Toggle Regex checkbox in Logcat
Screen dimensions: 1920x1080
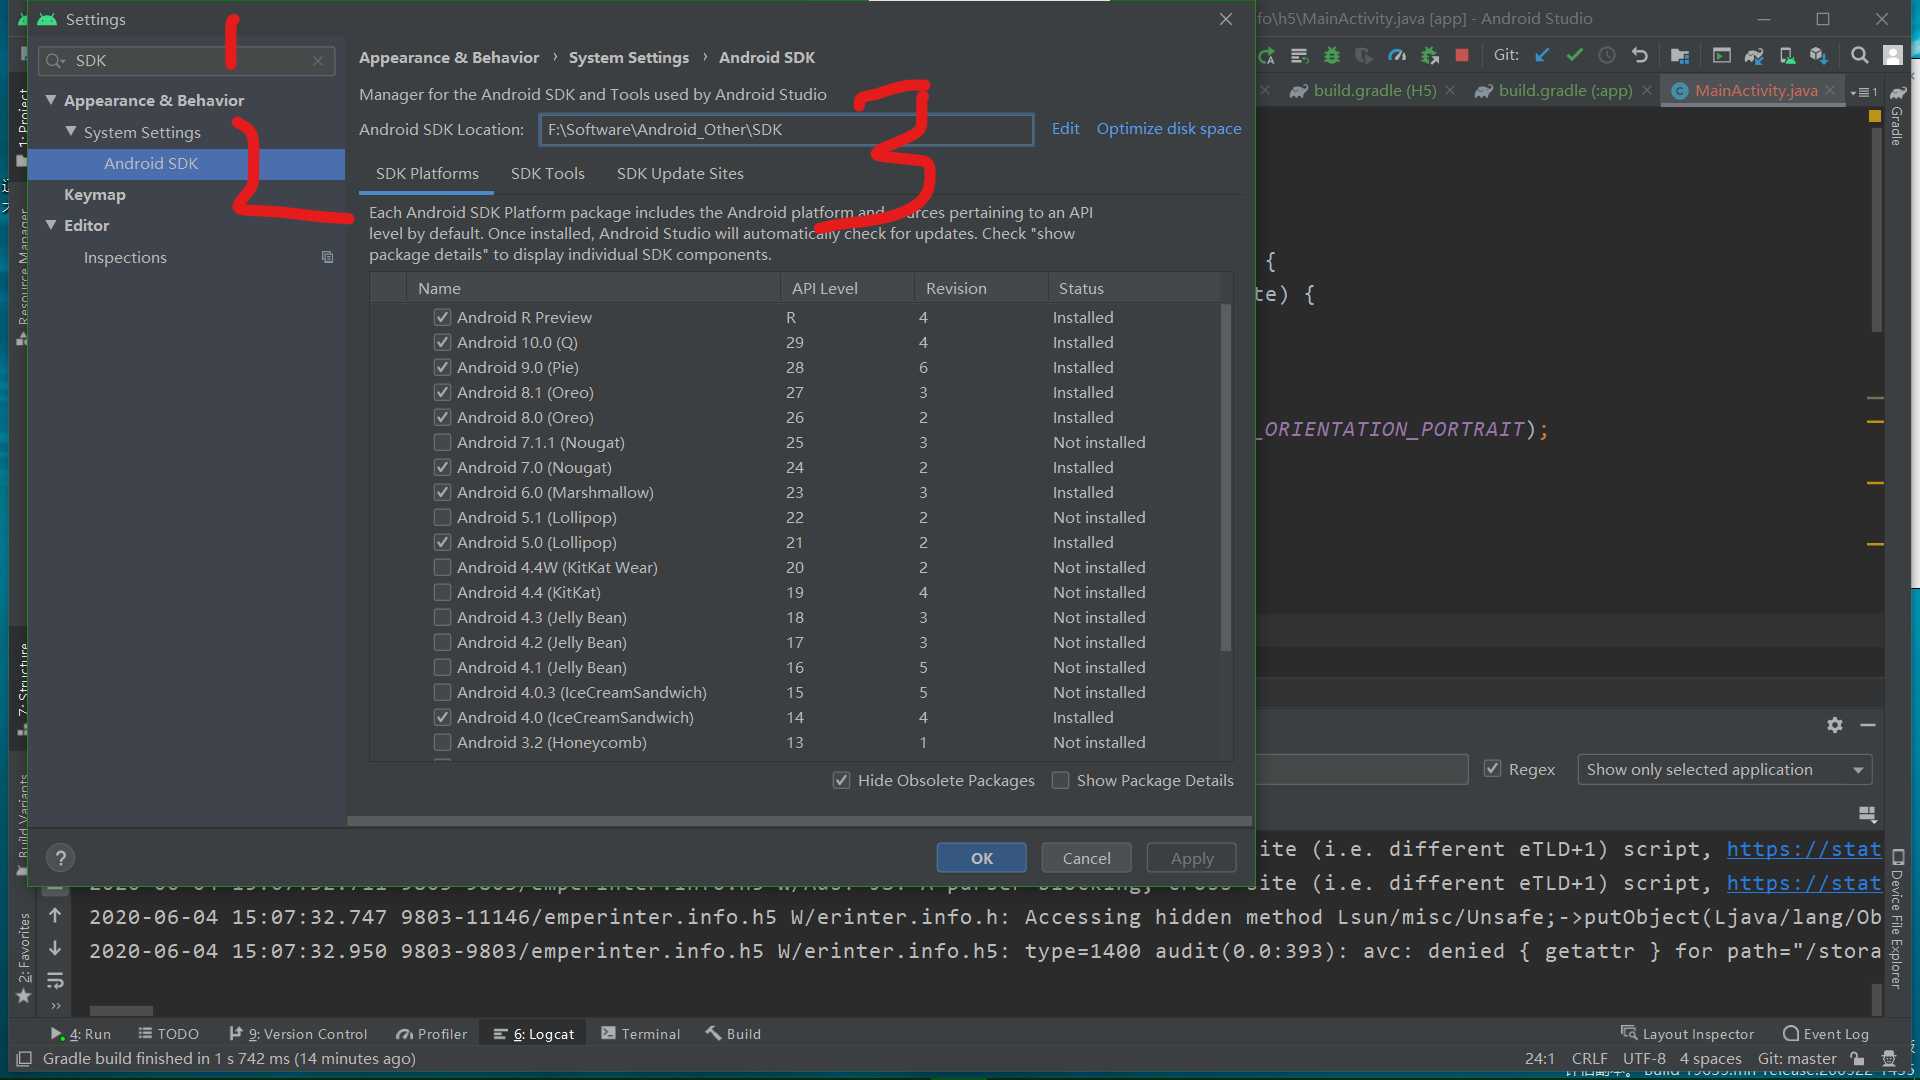click(x=1493, y=769)
